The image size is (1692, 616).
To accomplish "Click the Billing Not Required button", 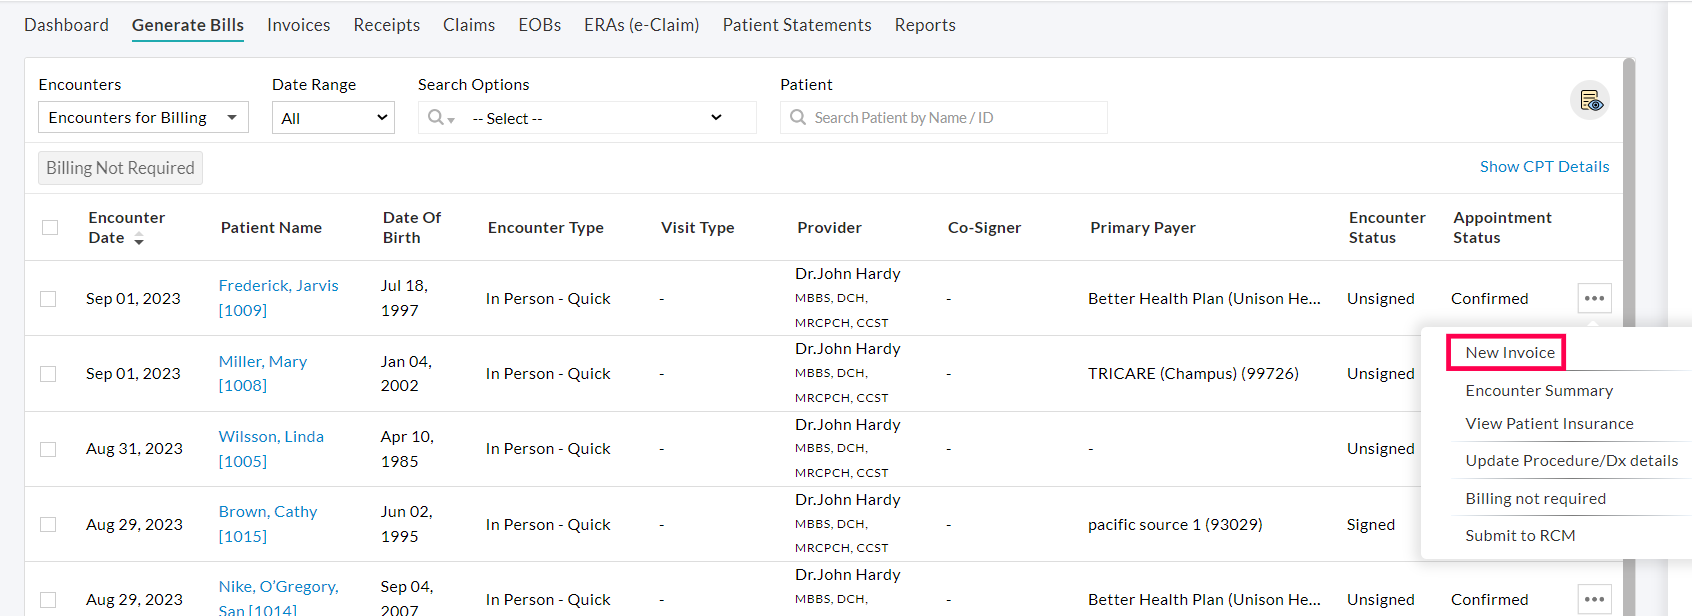I will point(120,168).
